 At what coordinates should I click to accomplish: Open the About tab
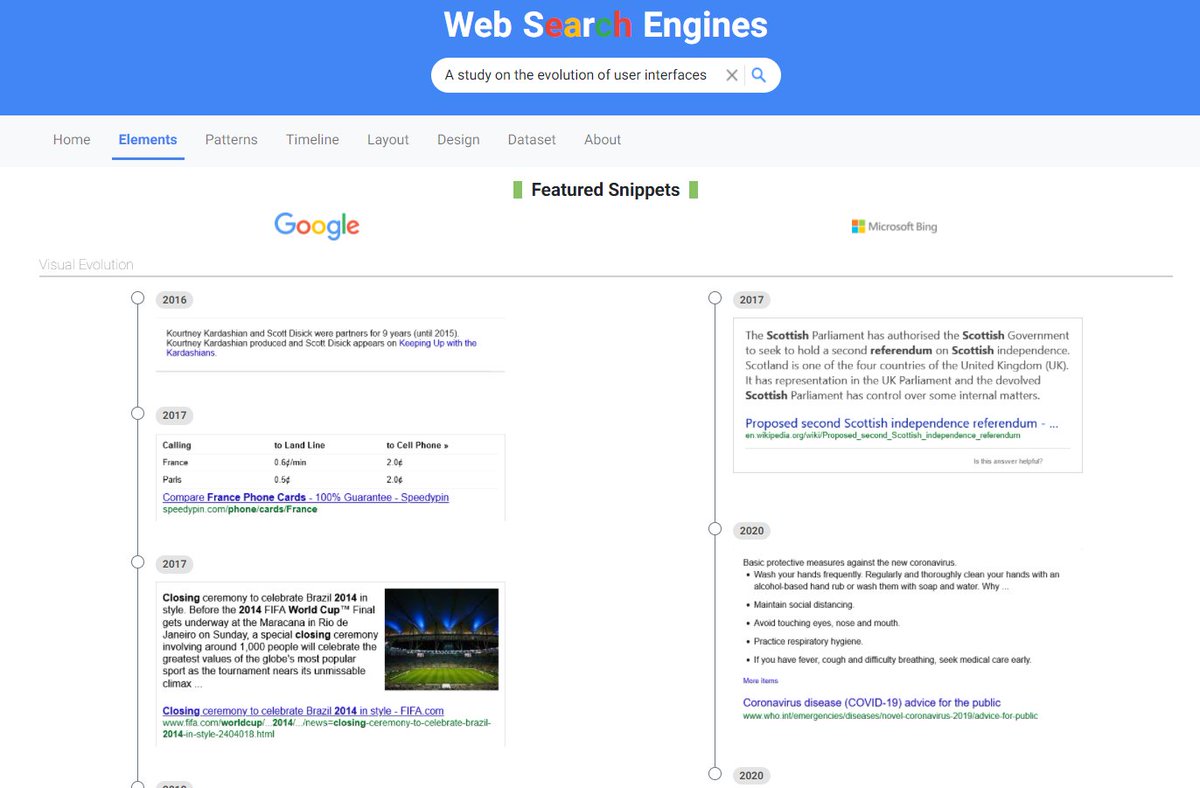(603, 140)
